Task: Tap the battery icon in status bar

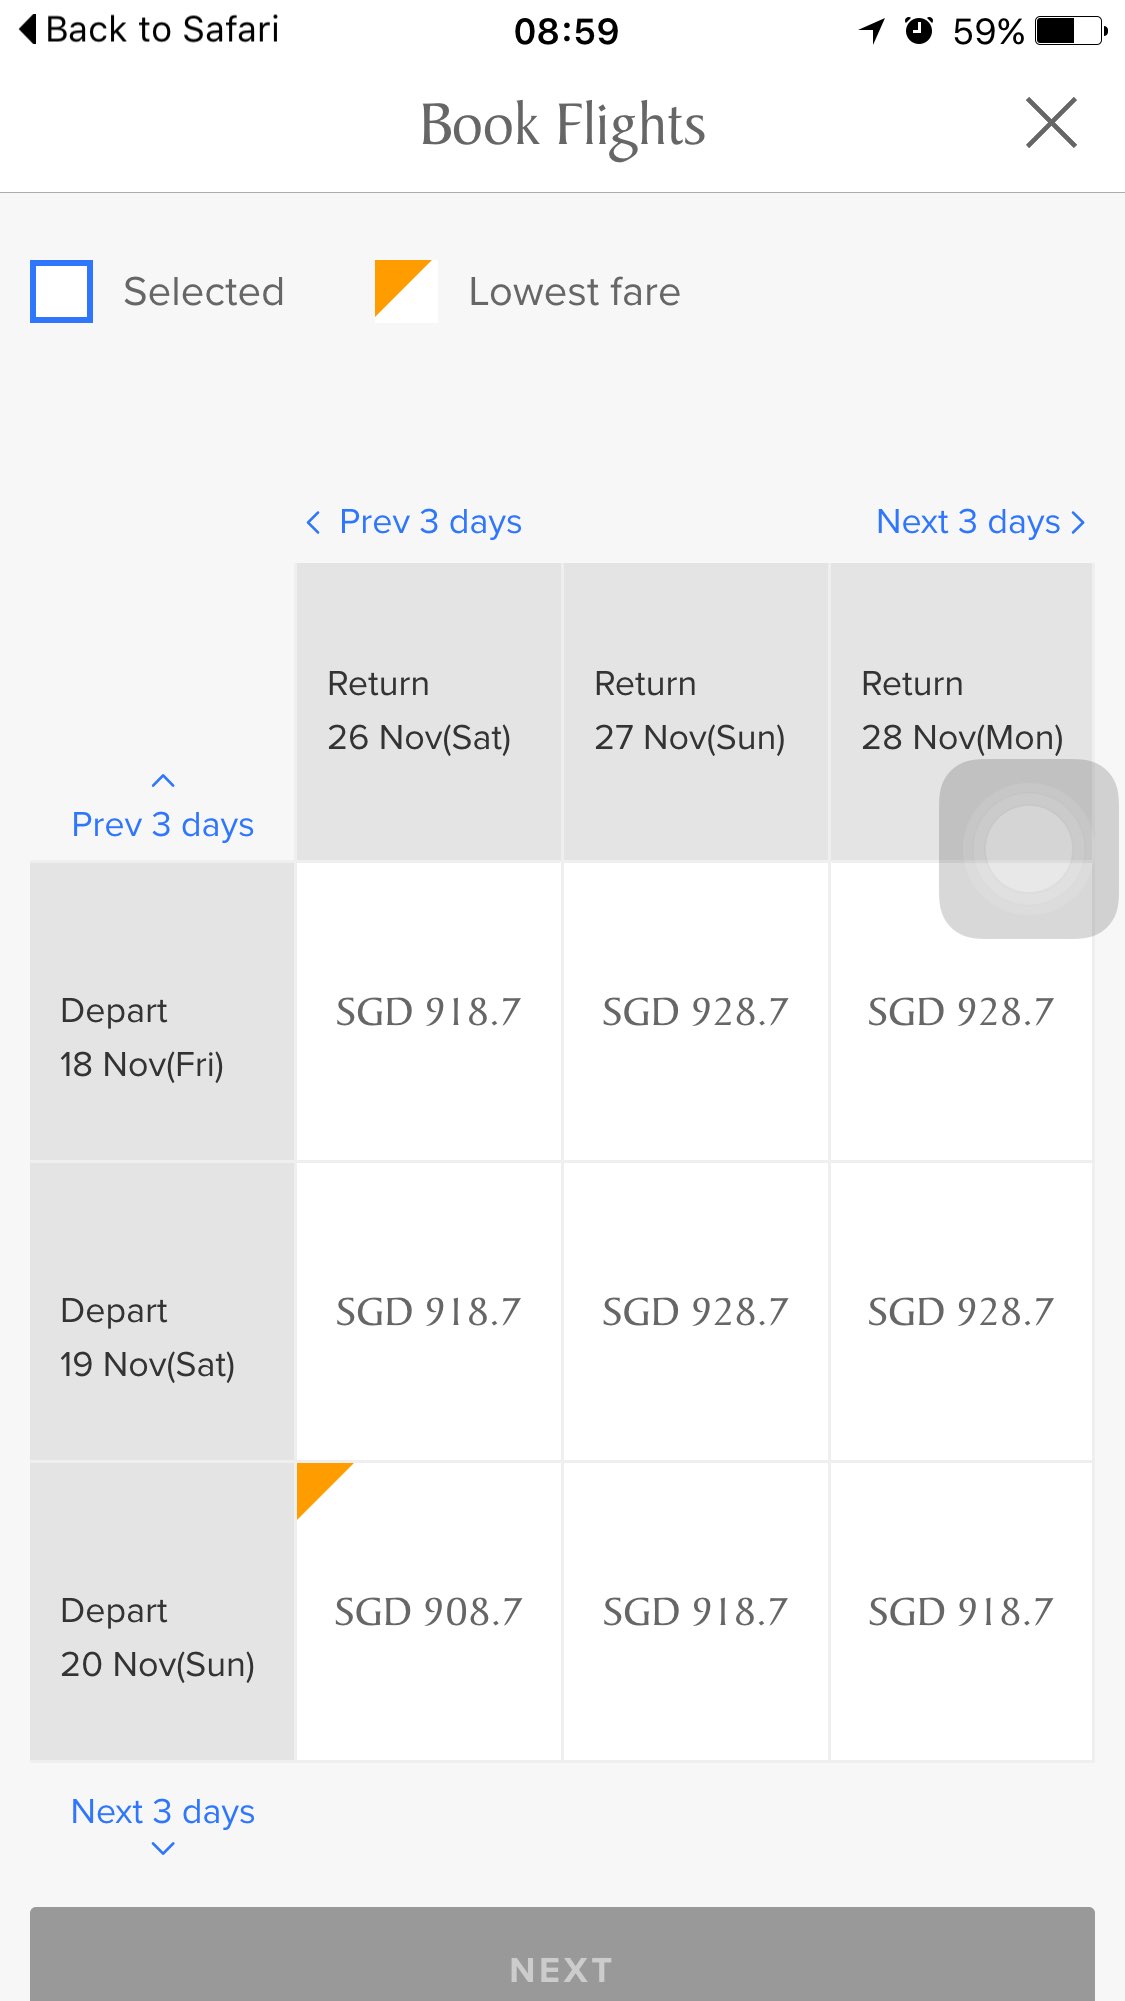Action: pos(1071,31)
